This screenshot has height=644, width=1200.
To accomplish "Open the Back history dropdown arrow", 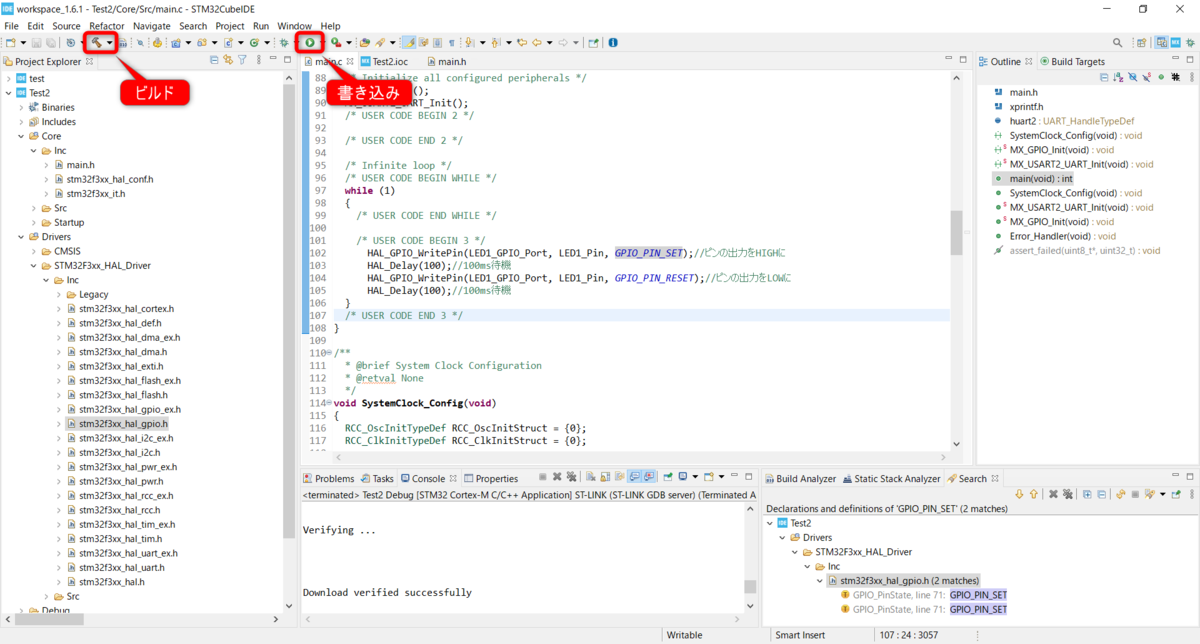I will point(548,42).
